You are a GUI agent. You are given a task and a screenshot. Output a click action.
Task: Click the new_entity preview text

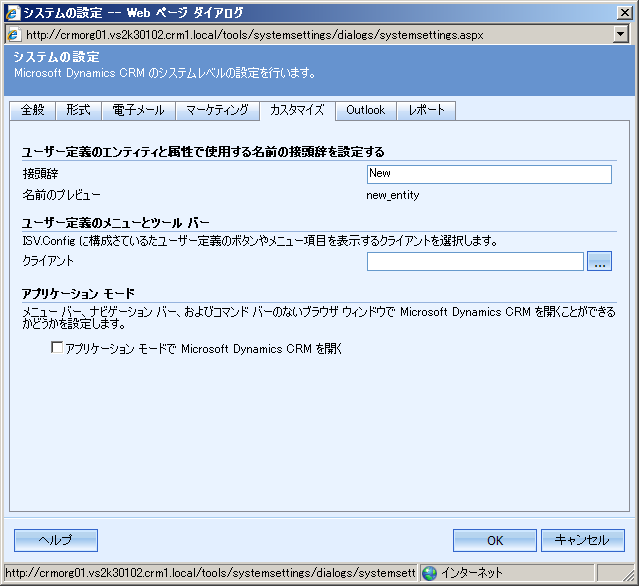click(x=393, y=196)
